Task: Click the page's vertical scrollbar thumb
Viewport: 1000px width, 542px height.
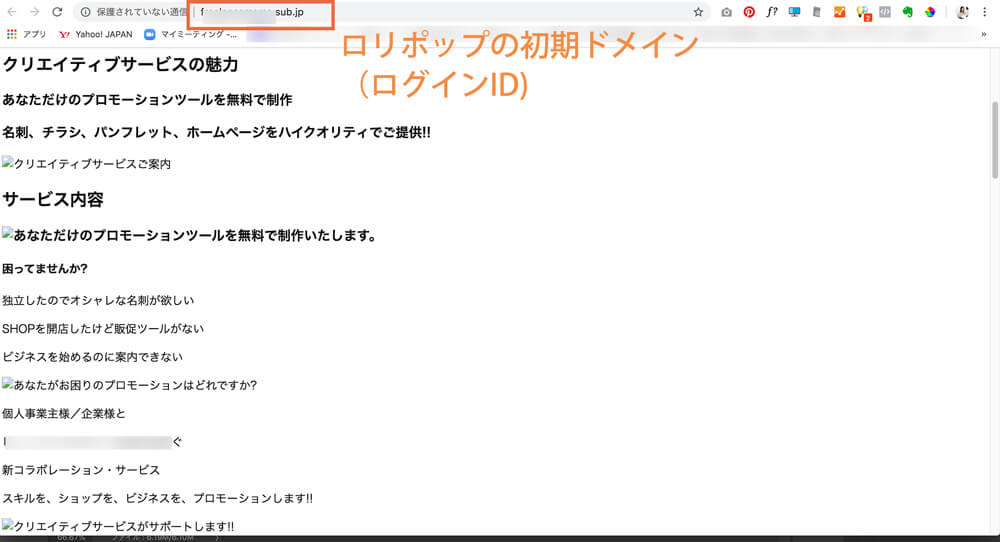Action: pyautogui.click(x=994, y=140)
